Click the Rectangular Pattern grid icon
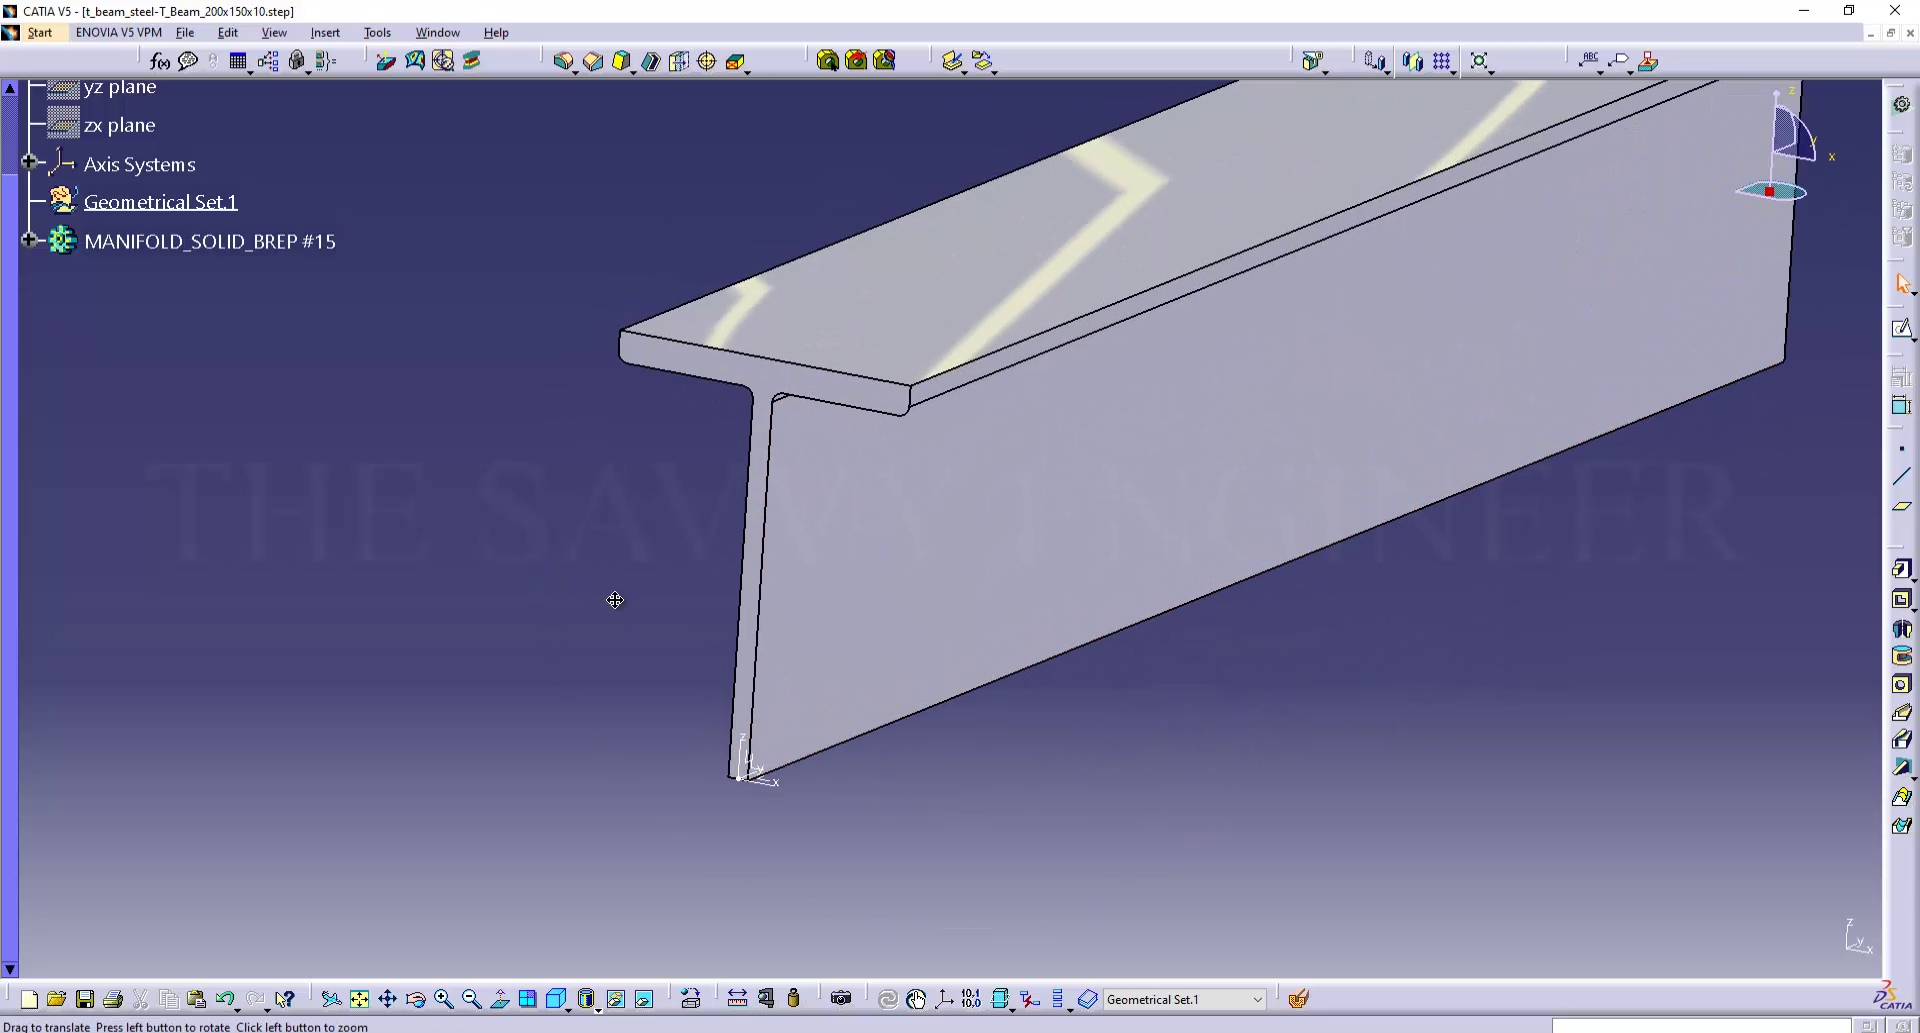 [x=1441, y=61]
